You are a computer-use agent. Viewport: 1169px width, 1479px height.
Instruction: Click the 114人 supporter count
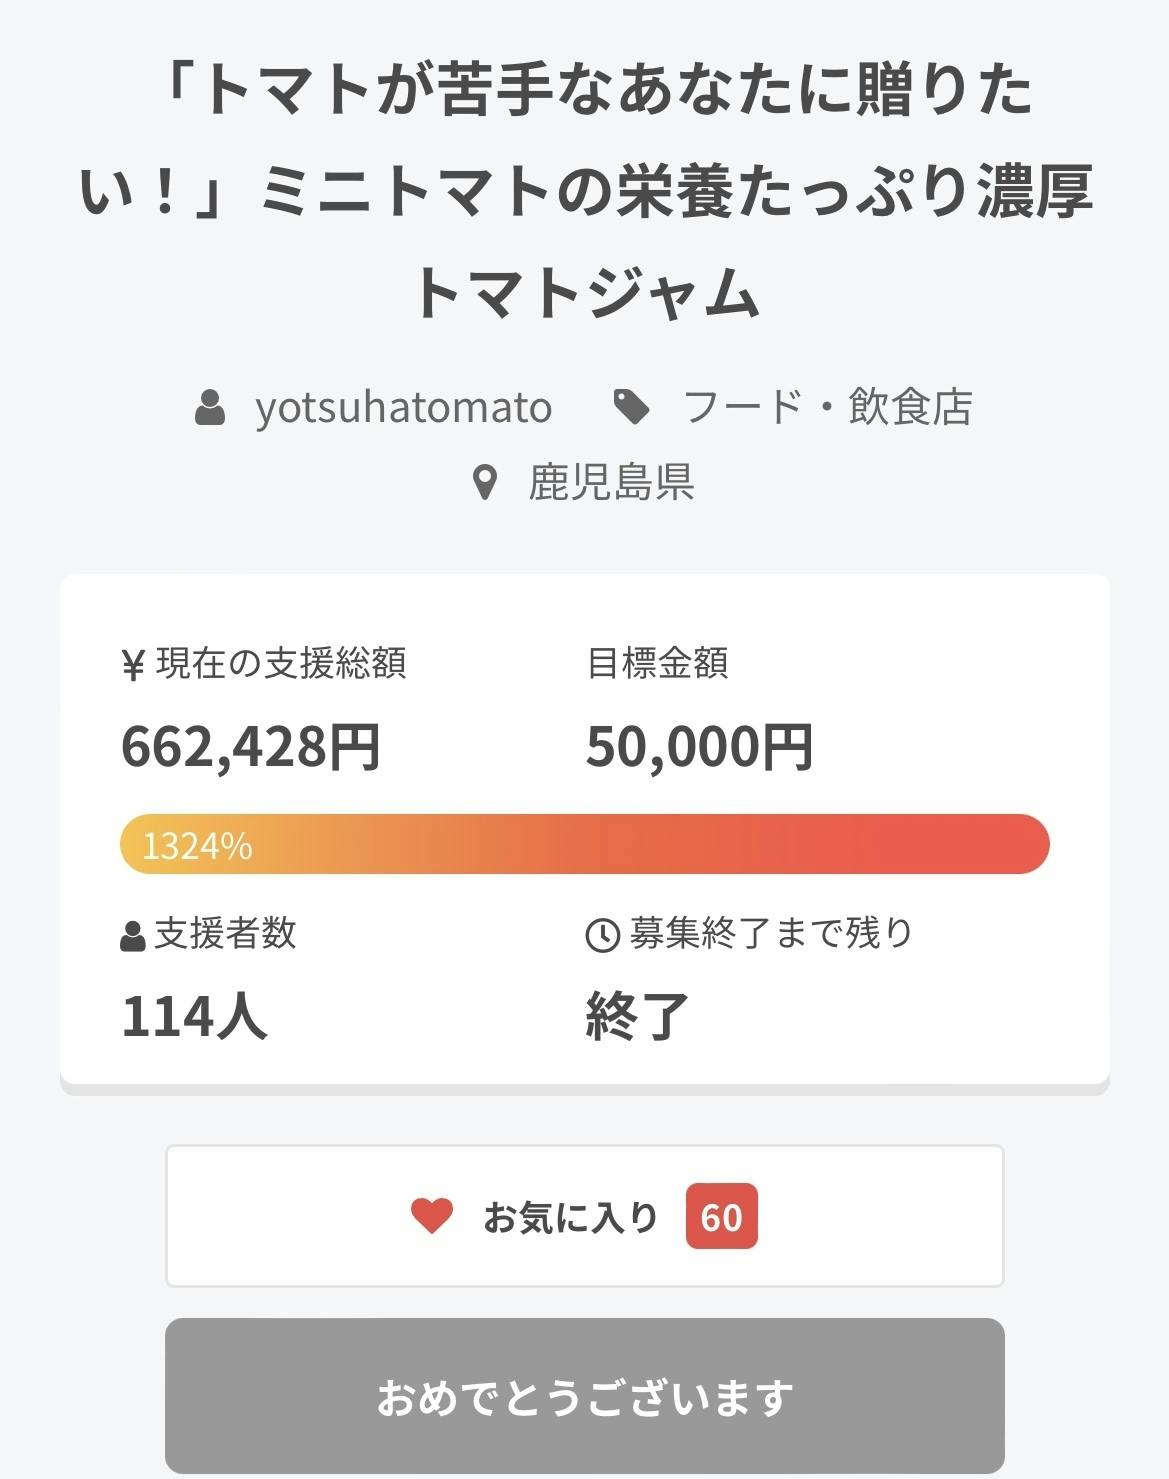195,1016
